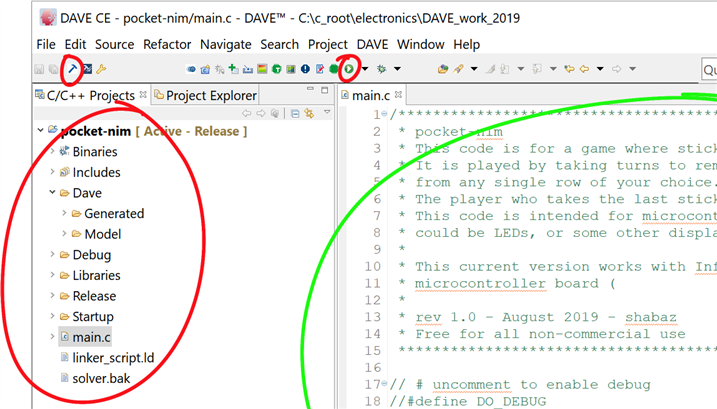The image size is (717, 409).
Task: Collapse the pocket-nim project node
Action: pos(40,130)
